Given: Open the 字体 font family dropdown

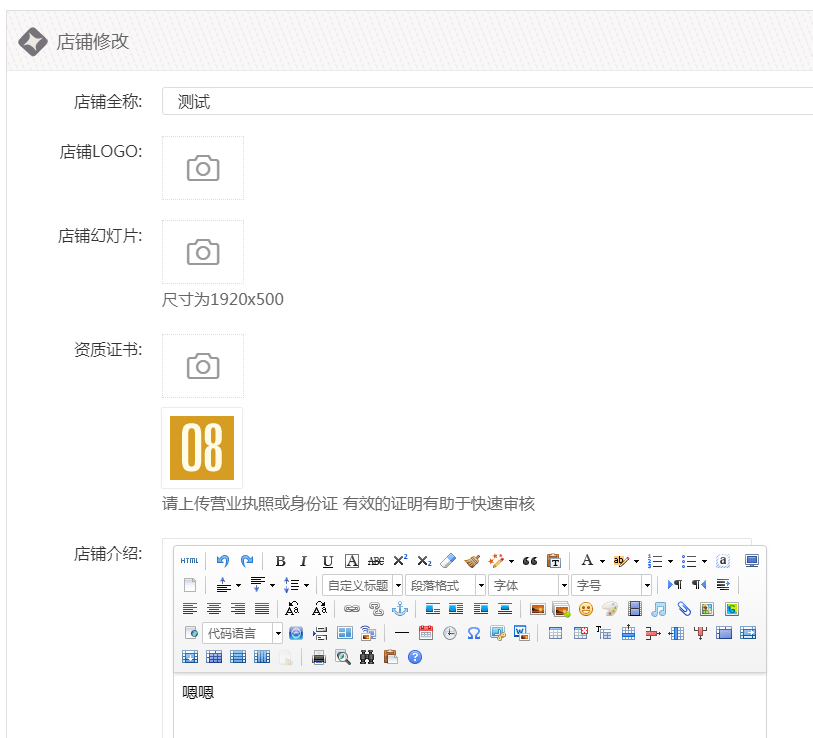Looking at the screenshot, I should pyautogui.click(x=528, y=585).
